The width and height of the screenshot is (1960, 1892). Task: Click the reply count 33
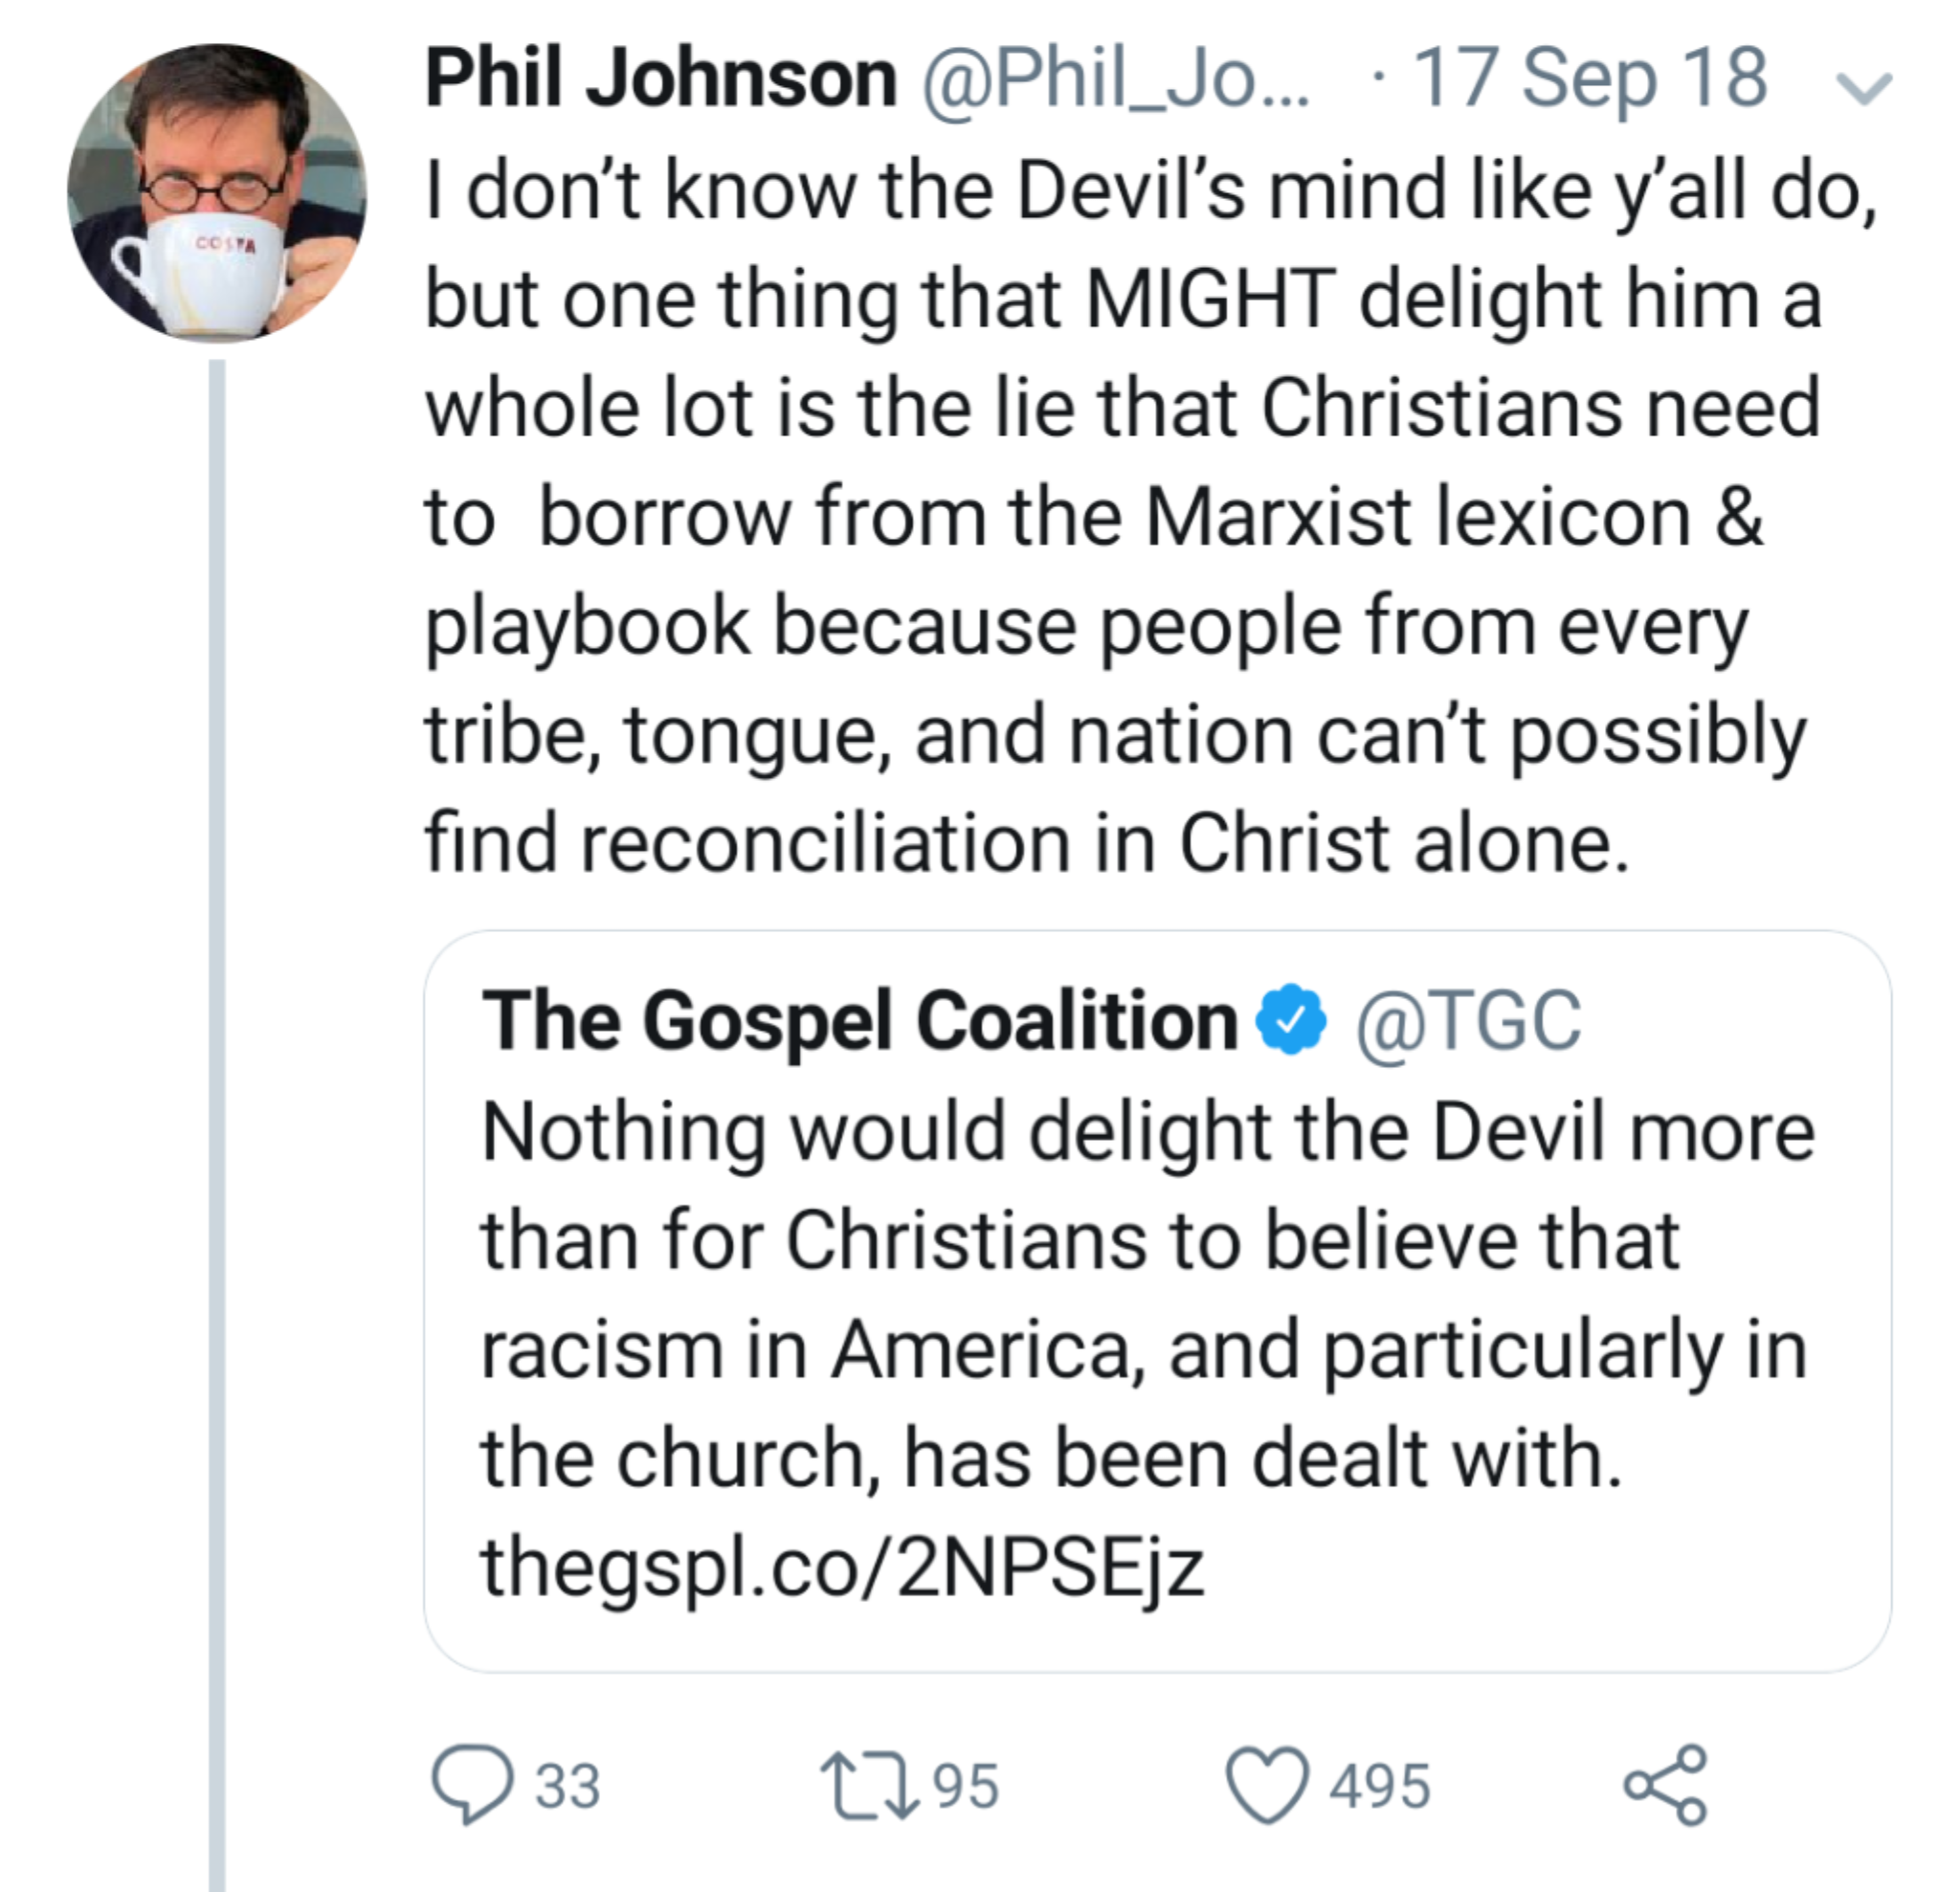pyautogui.click(x=568, y=1787)
